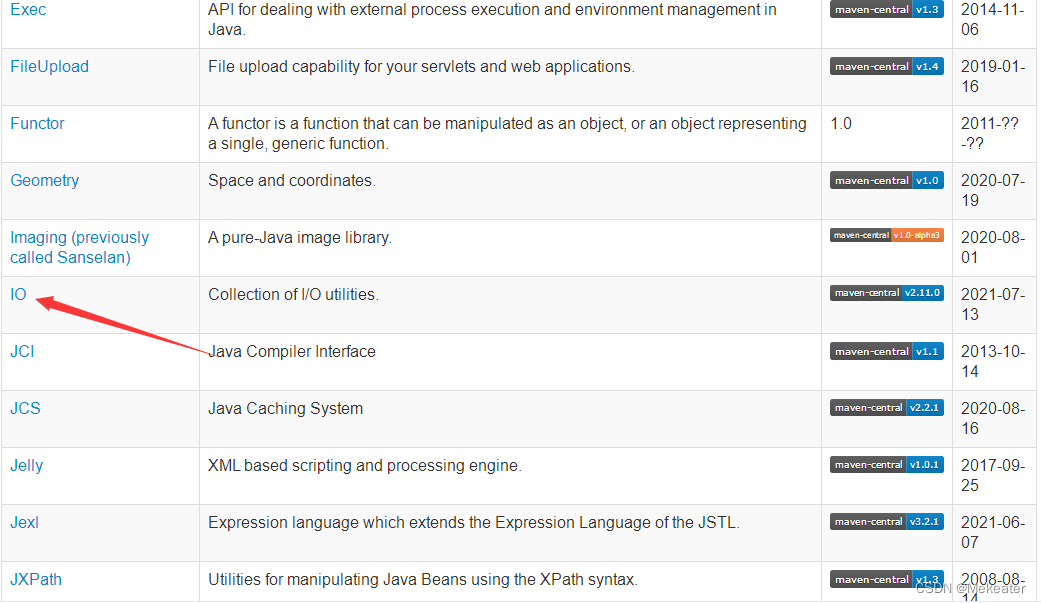This screenshot has height=603, width=1041.
Task: Click the maven-central v1.3 badge for Exec
Action: pos(886,9)
